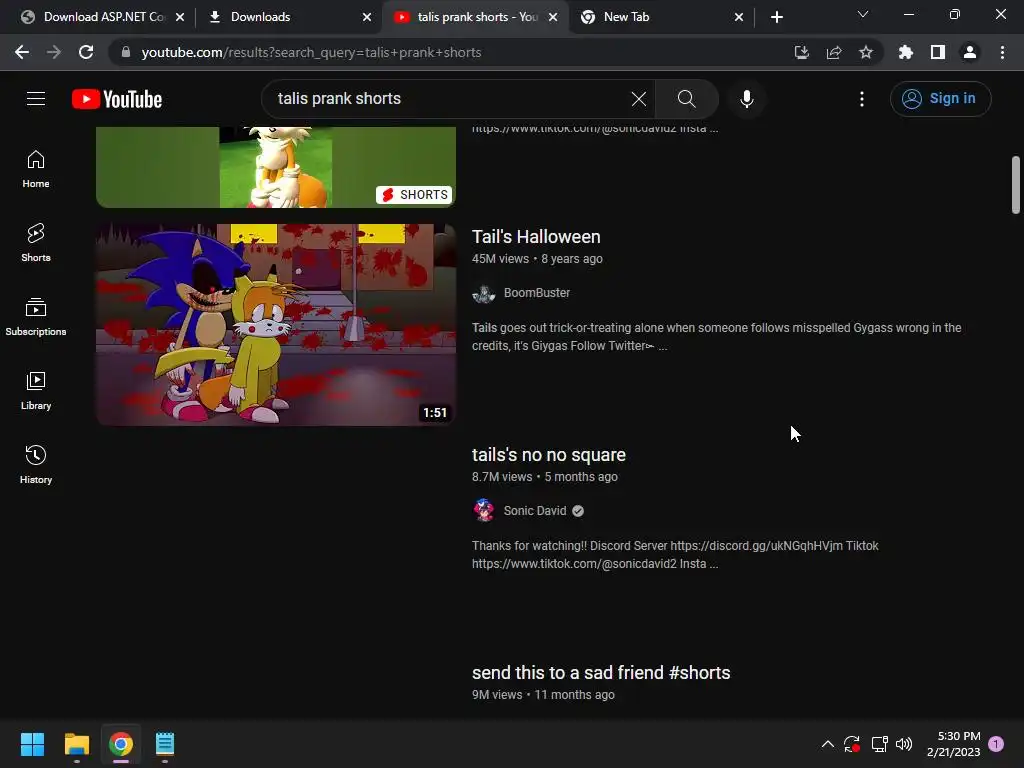Expand the tab search dropdown arrow
The width and height of the screenshot is (1024, 768).
(863, 14)
